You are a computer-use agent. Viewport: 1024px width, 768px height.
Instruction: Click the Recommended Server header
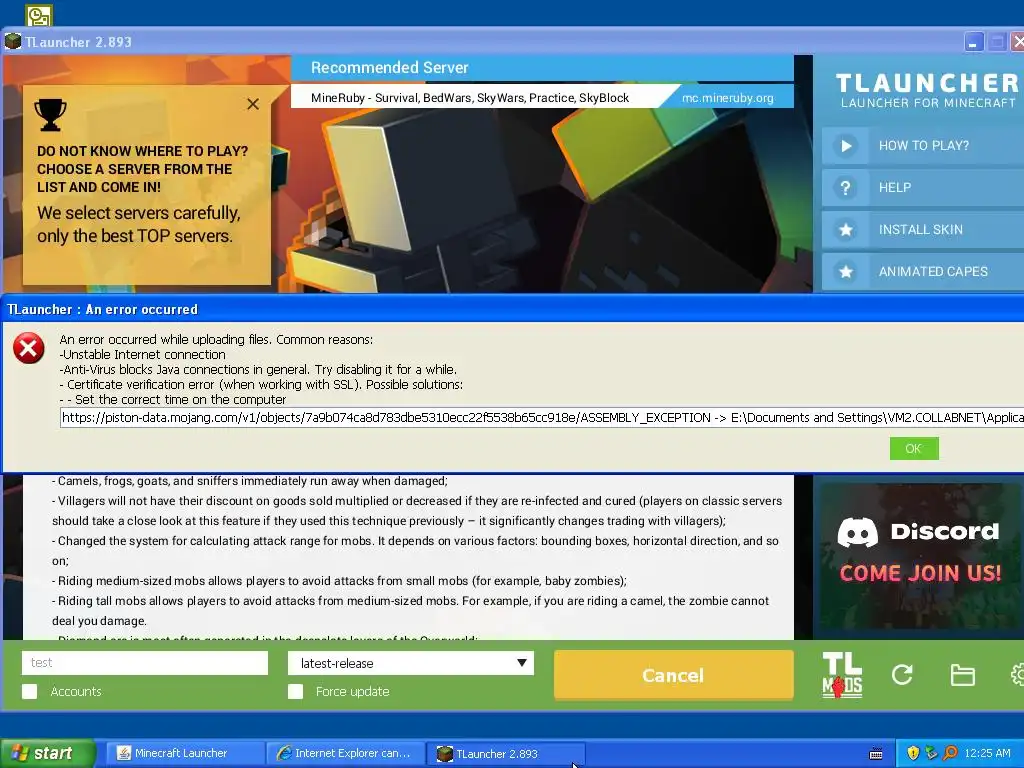point(389,68)
